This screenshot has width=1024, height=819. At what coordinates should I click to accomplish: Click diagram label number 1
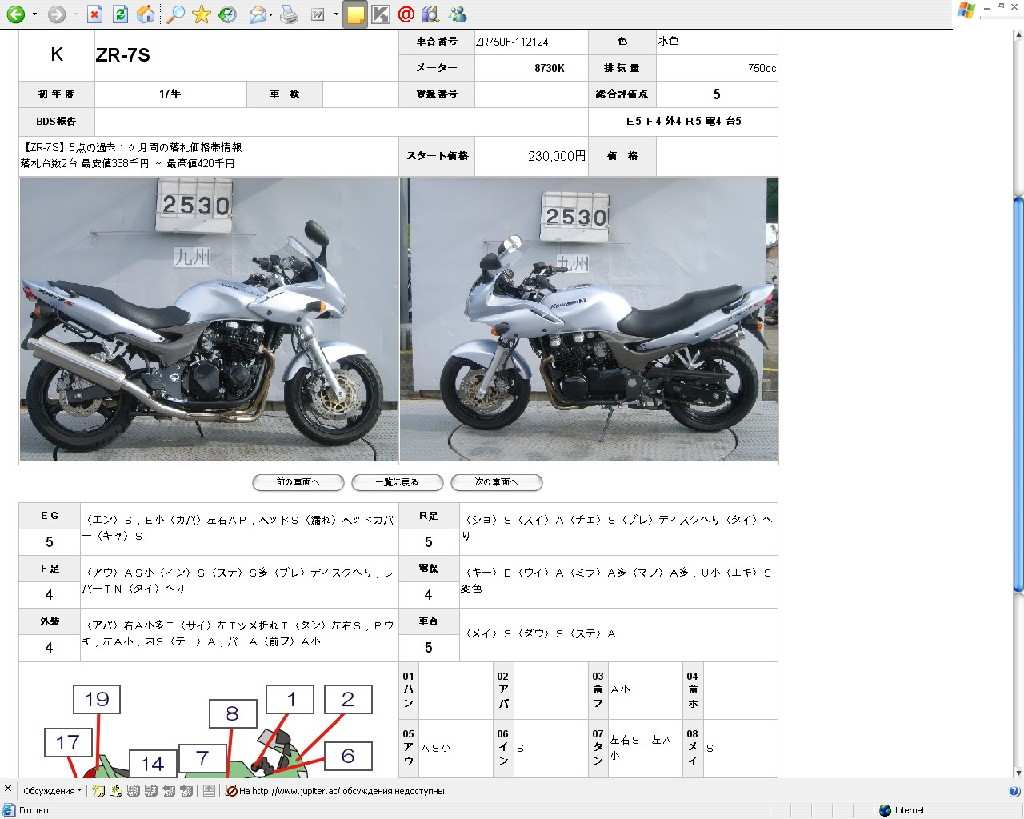[291, 699]
